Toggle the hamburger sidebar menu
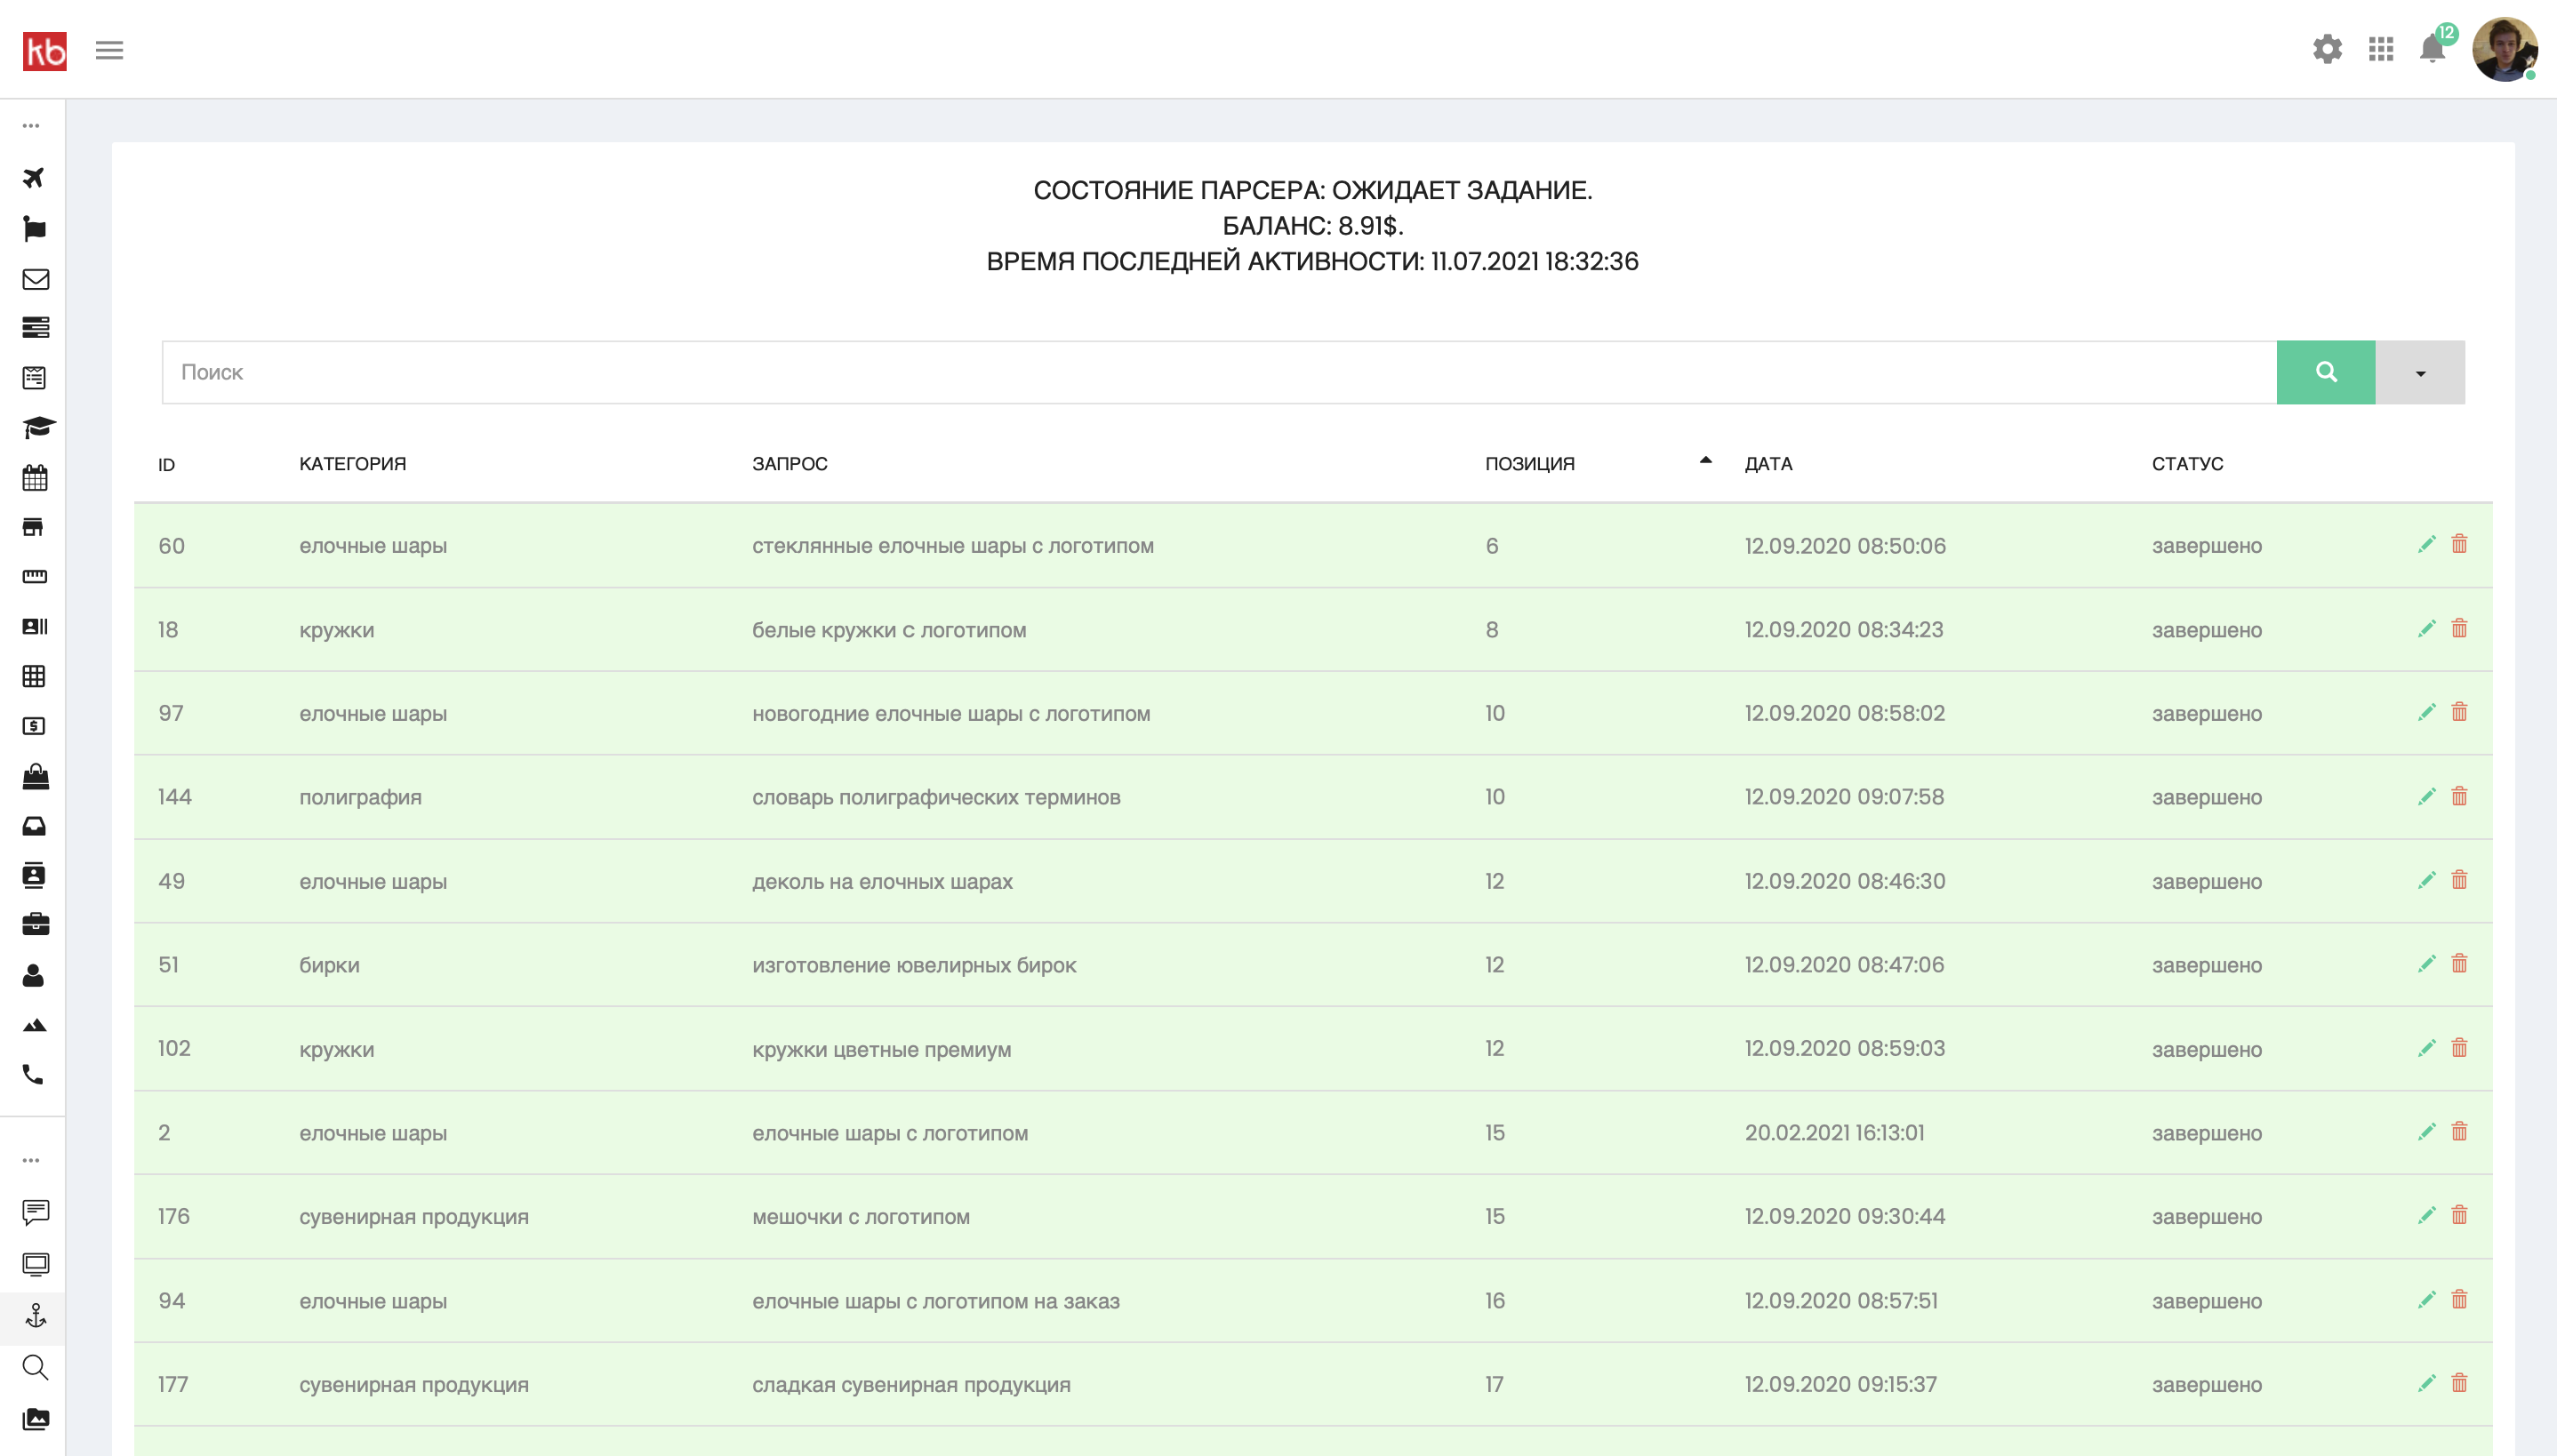This screenshot has width=2557, height=1456. [109, 50]
